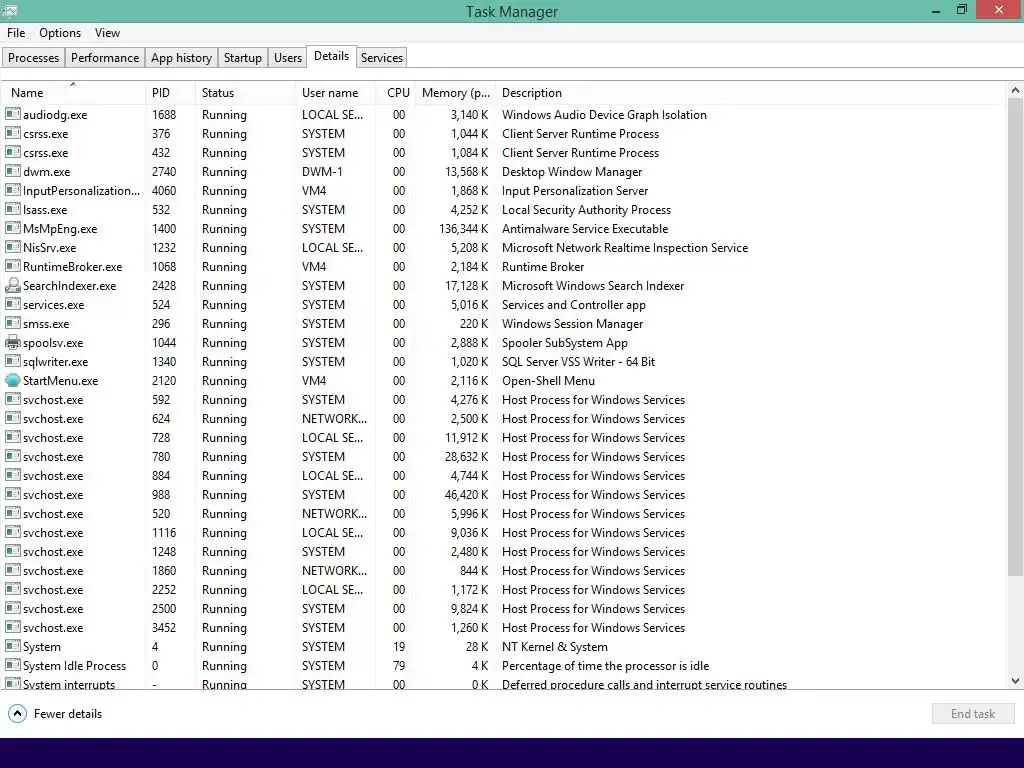The image size is (1024, 768).
Task: Click the spoolsv.exe printer icon
Action: [12, 342]
